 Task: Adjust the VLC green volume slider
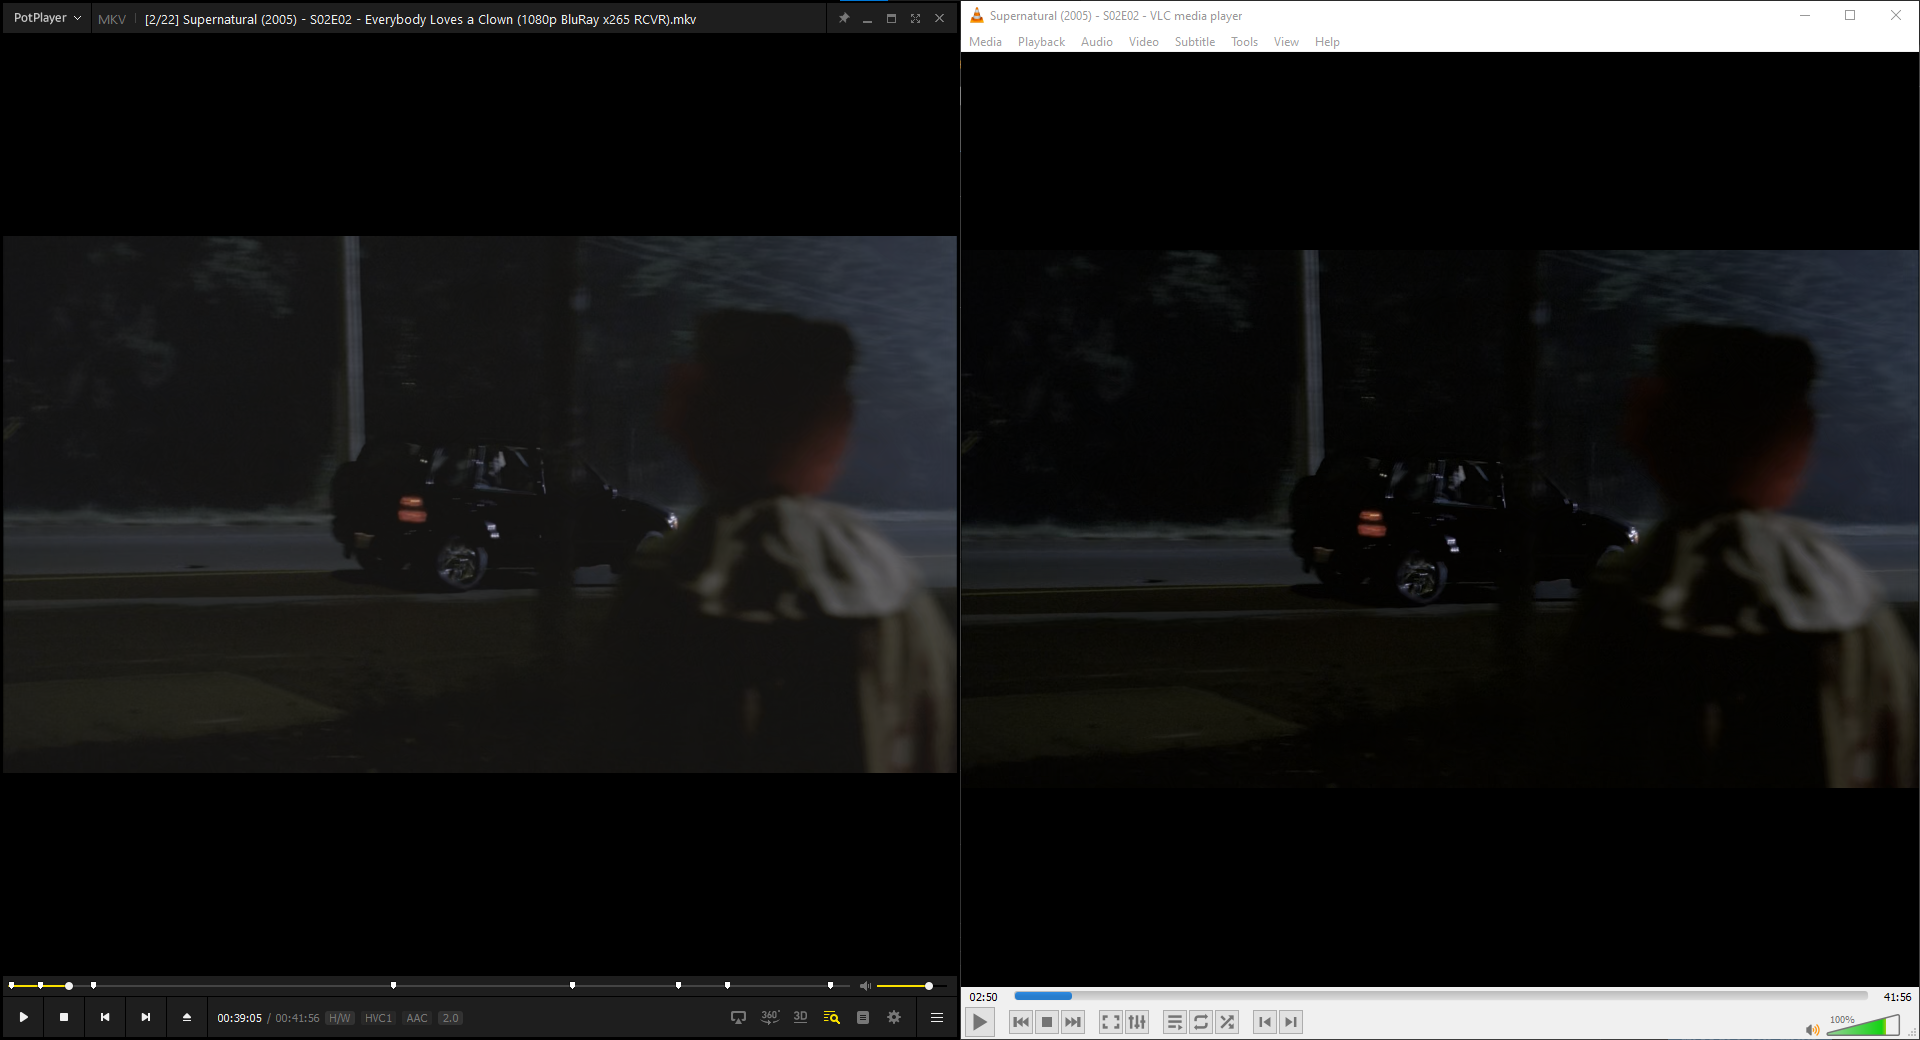point(1863,1025)
